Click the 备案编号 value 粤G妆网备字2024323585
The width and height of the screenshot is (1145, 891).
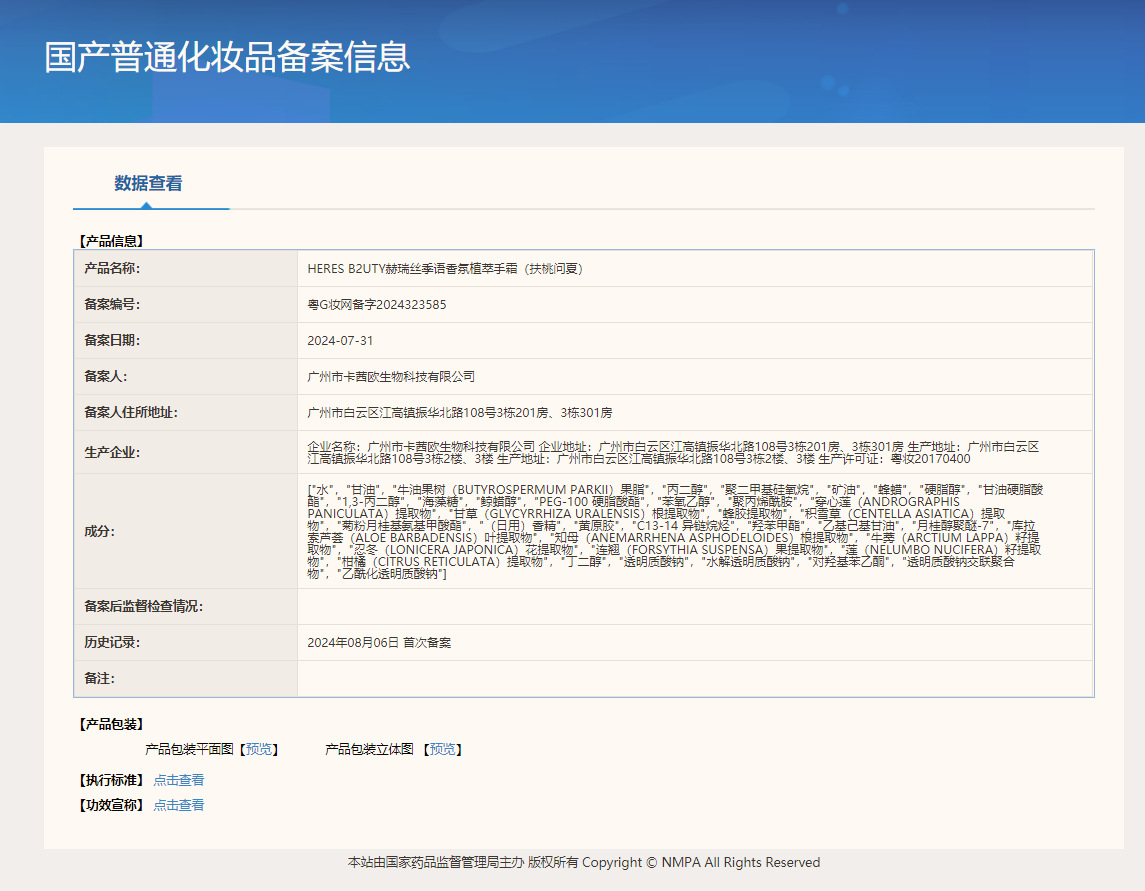[x=377, y=305]
